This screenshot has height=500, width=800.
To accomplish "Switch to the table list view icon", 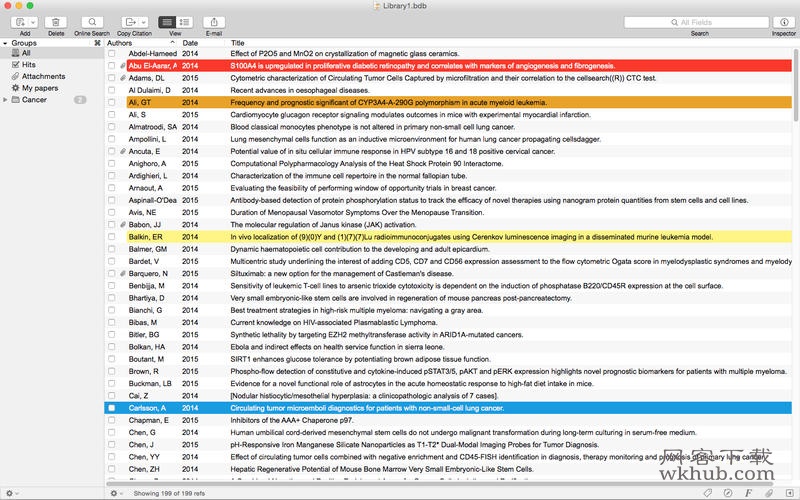I will (167, 22).
